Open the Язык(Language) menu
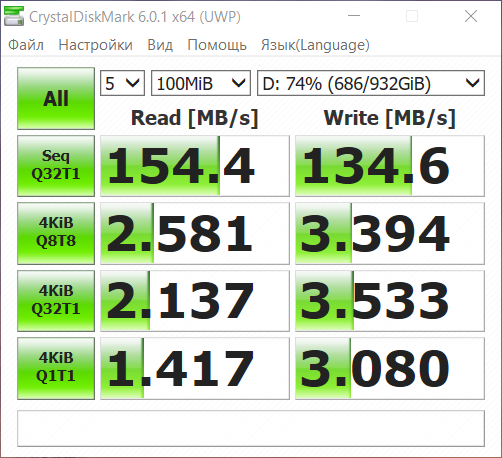This screenshot has width=502, height=458. coord(315,45)
